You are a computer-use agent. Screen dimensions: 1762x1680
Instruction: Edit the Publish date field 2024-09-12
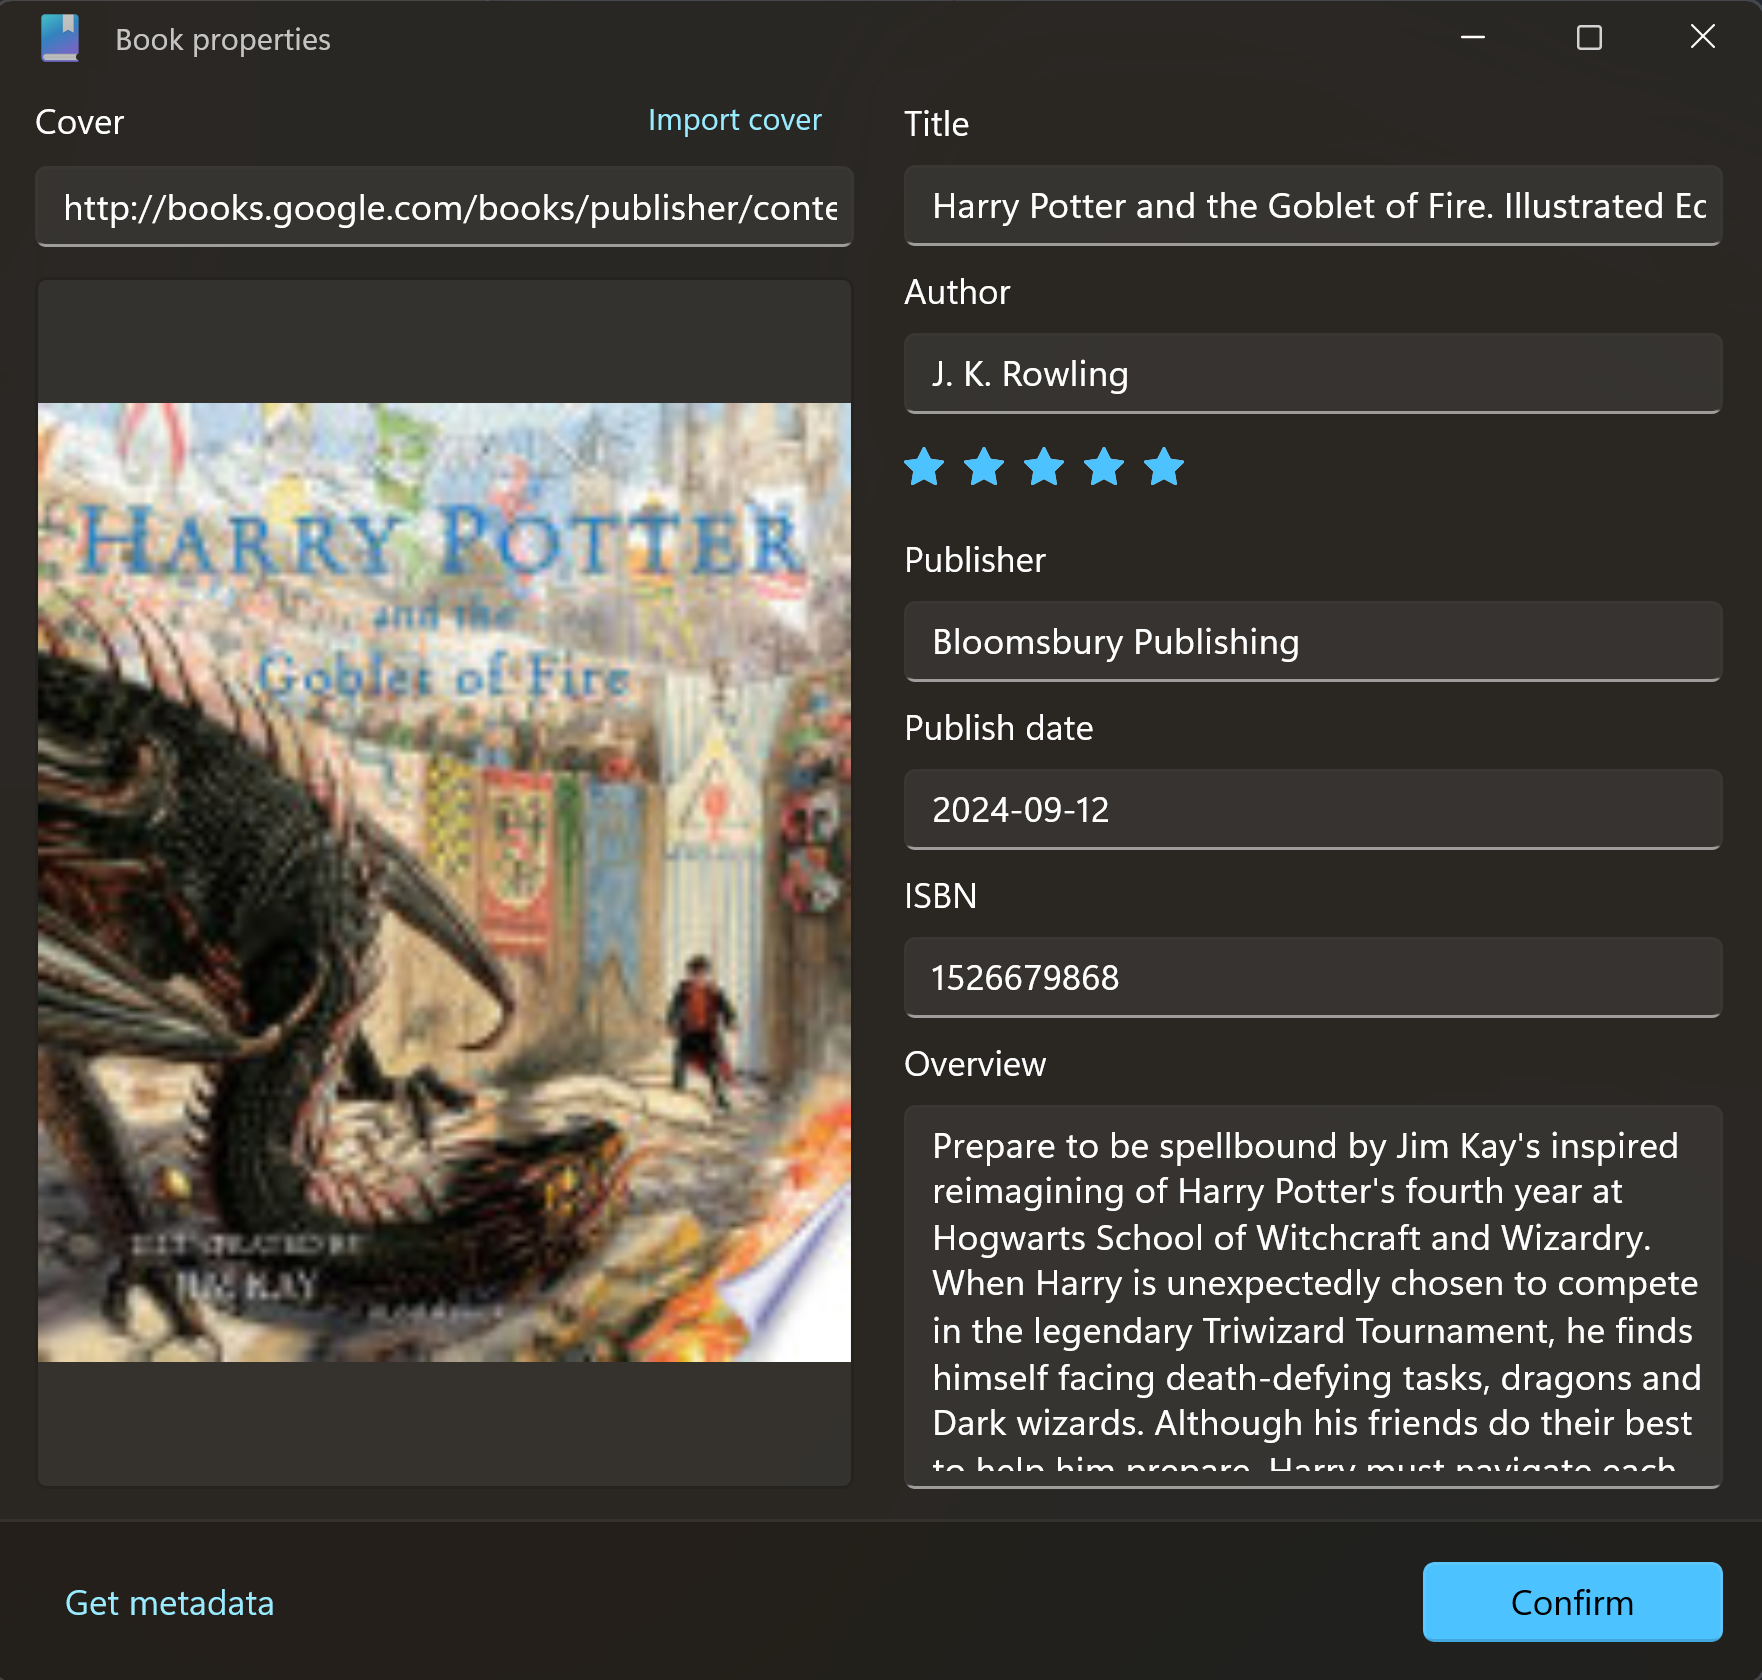[1313, 810]
